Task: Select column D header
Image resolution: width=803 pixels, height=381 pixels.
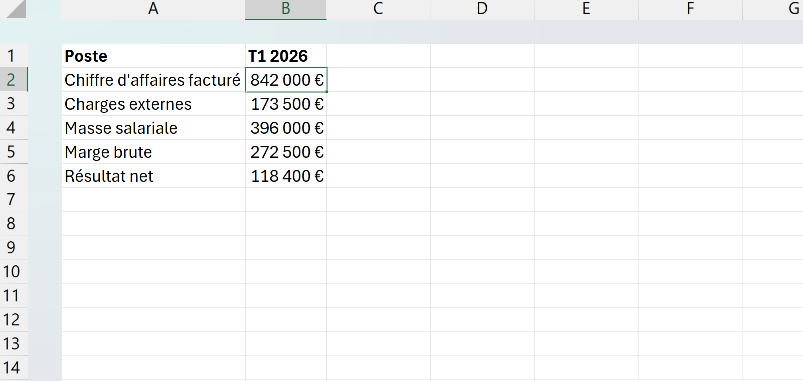Action: click(x=482, y=9)
